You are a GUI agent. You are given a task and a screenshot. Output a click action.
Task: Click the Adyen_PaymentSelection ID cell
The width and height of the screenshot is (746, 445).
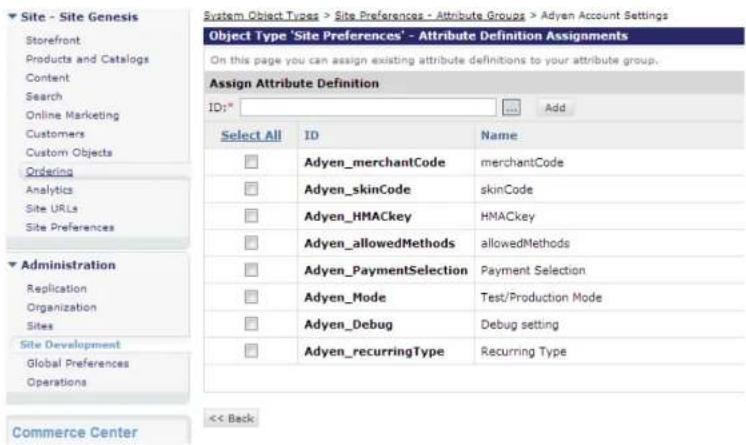(x=386, y=270)
